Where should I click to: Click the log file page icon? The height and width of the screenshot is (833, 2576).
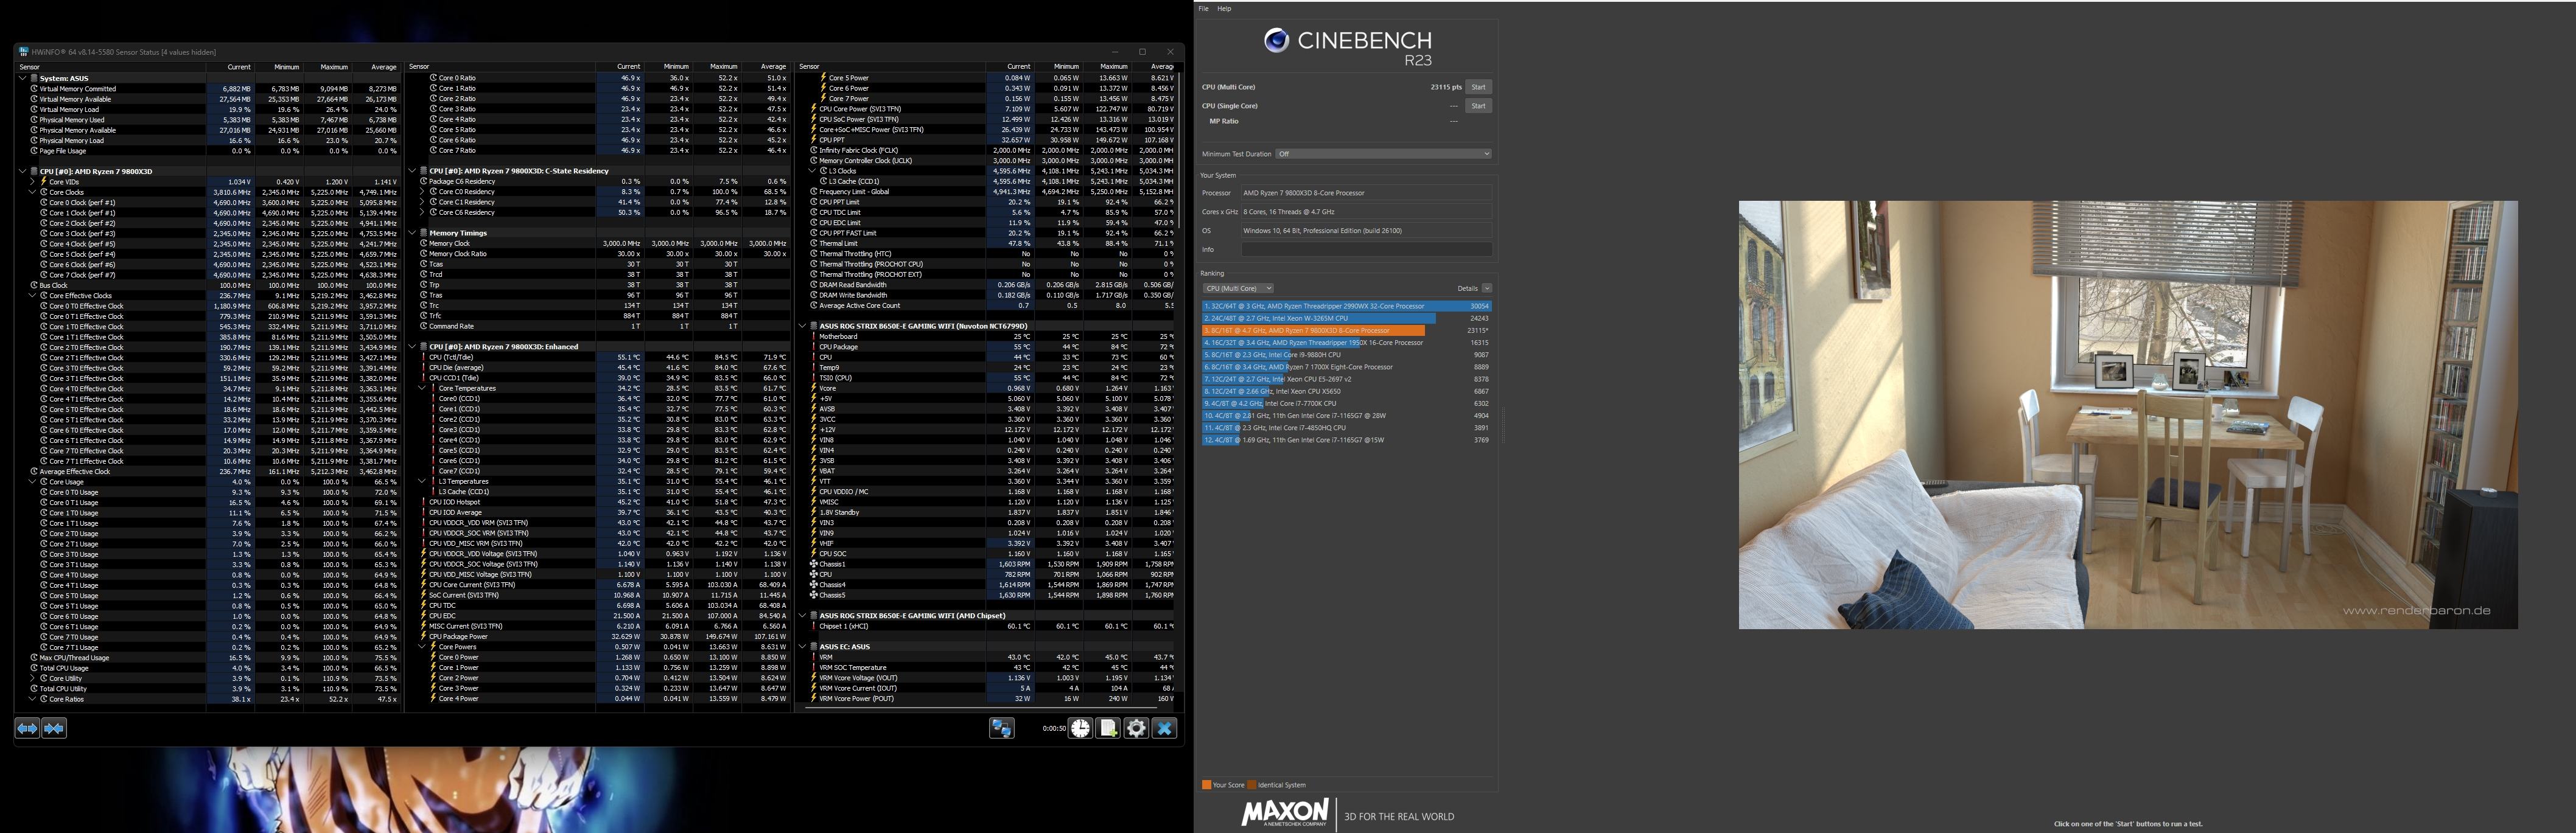(x=1108, y=729)
